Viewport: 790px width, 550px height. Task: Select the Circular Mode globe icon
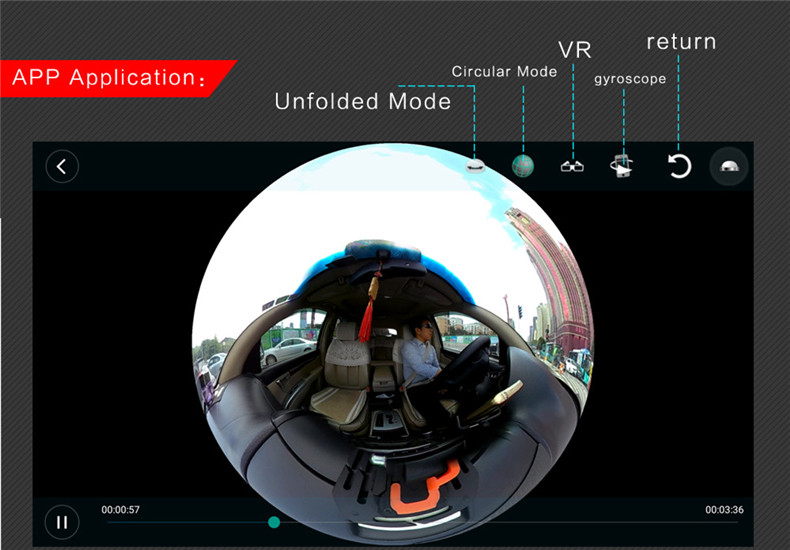523,166
